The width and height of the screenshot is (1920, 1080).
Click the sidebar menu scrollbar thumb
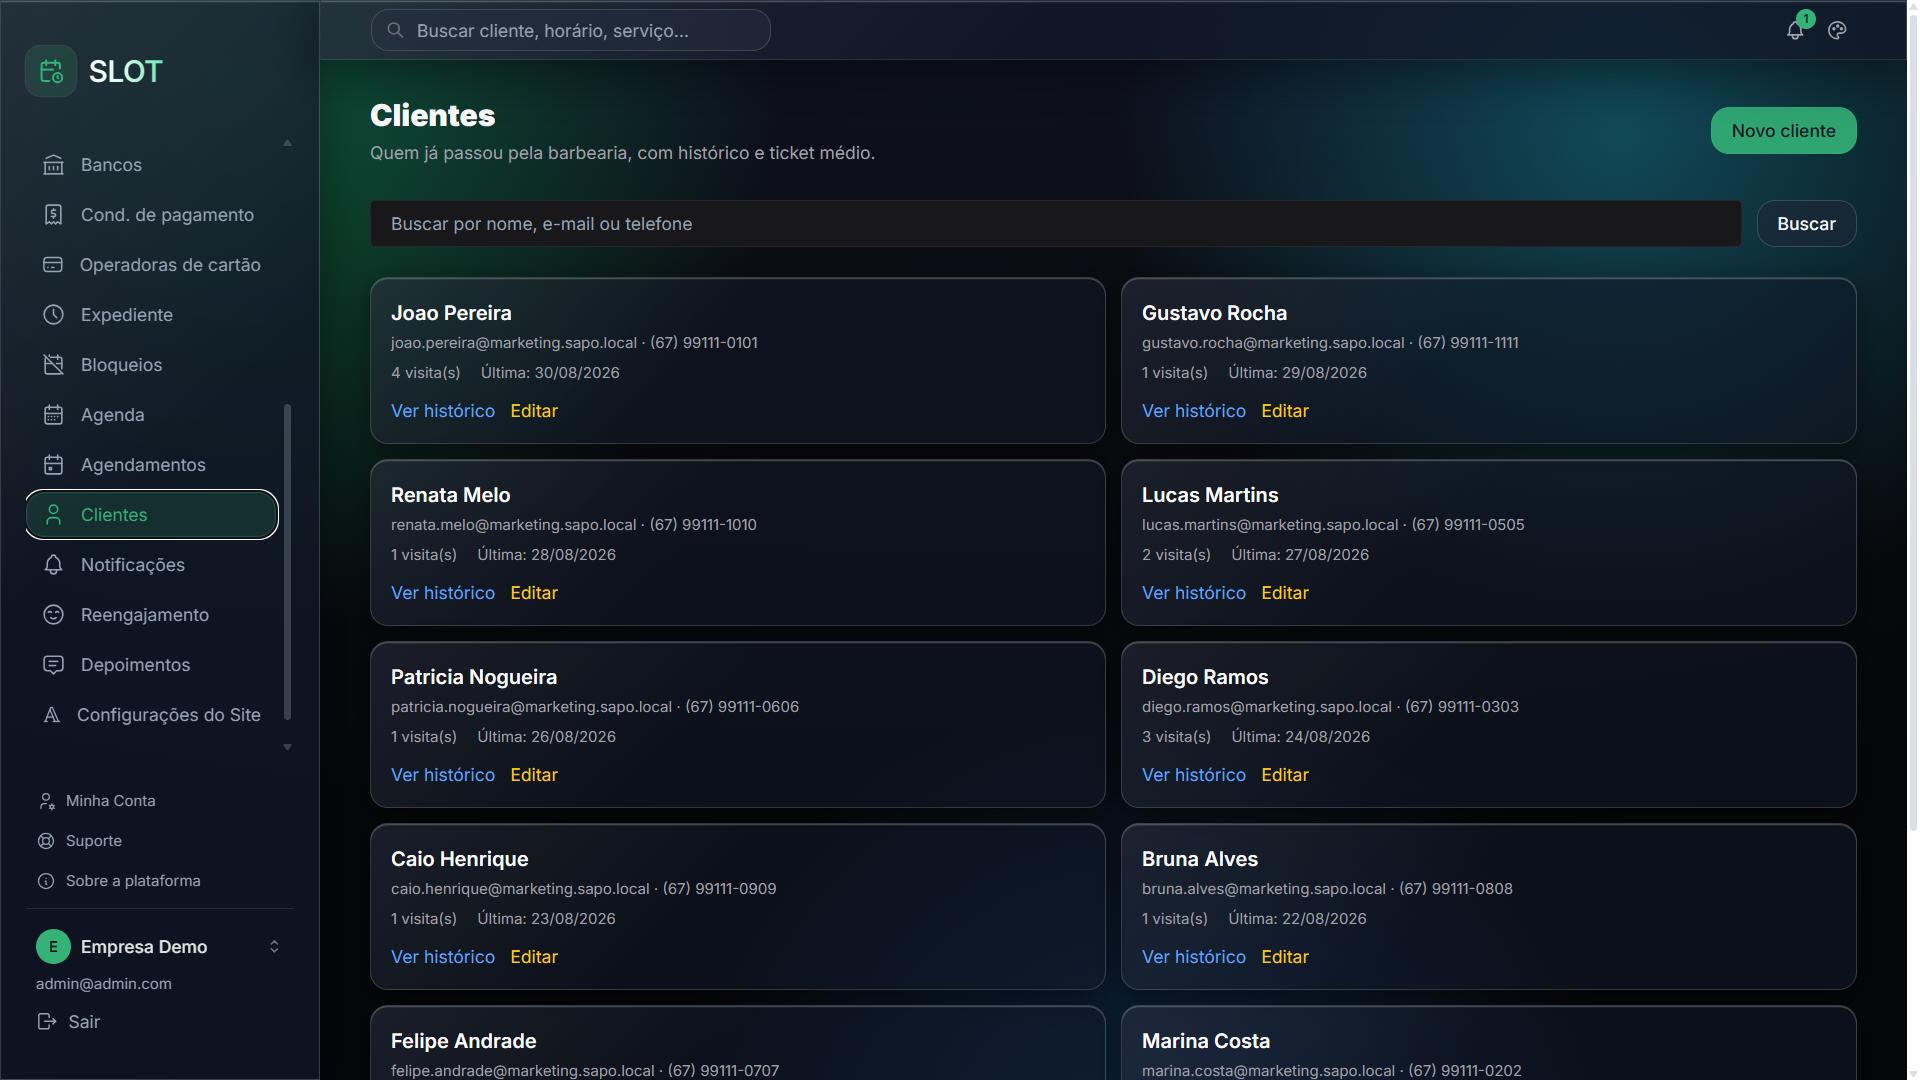coord(287,562)
